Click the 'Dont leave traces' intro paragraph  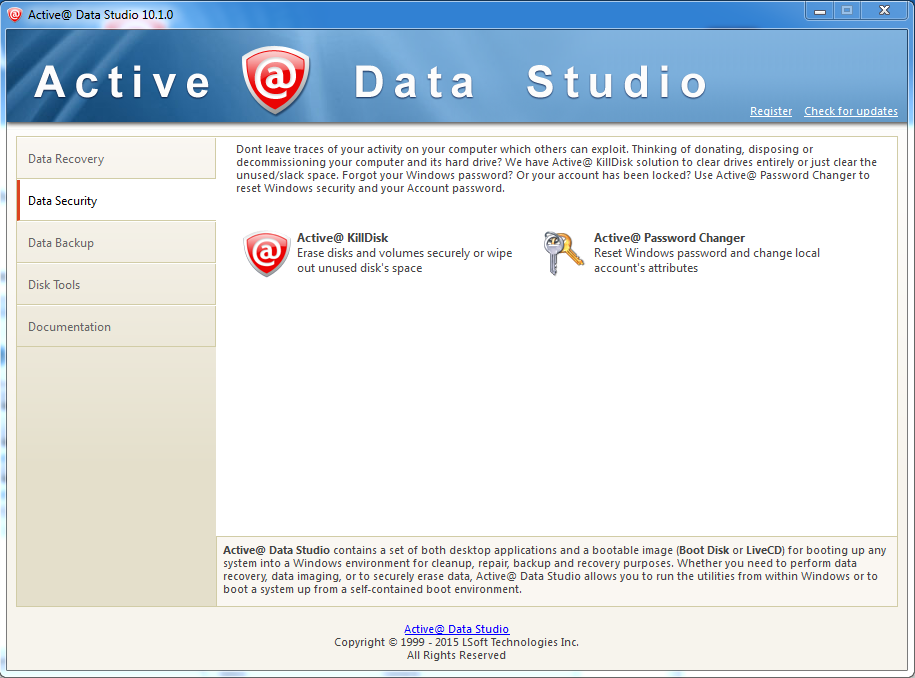[556, 169]
